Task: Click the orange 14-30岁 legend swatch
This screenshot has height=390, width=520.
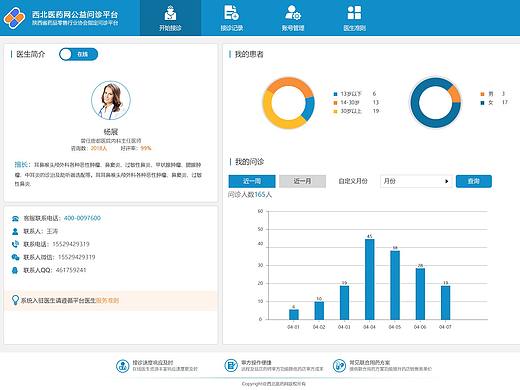Action: pyautogui.click(x=335, y=103)
